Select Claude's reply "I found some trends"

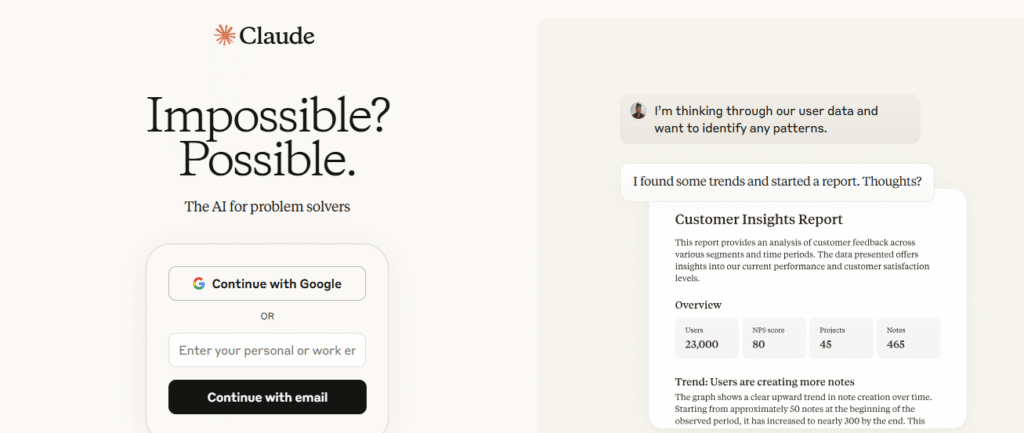pos(776,182)
